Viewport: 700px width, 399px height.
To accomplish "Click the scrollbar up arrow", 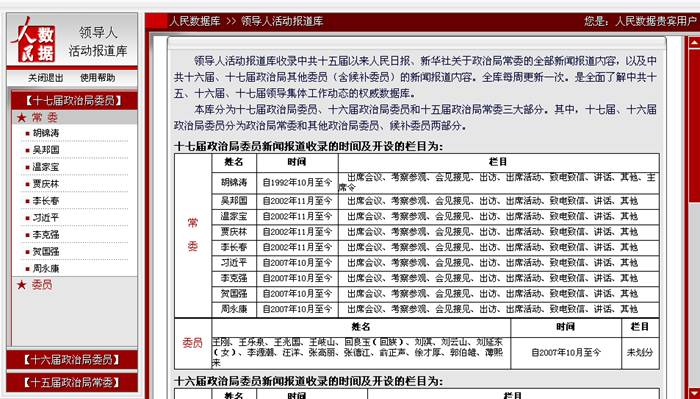I will pos(694,43).
